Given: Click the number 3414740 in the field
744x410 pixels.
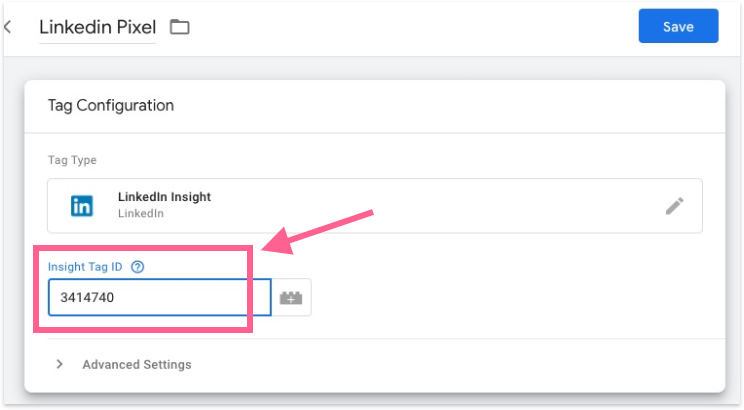Looking at the screenshot, I should point(88,298).
